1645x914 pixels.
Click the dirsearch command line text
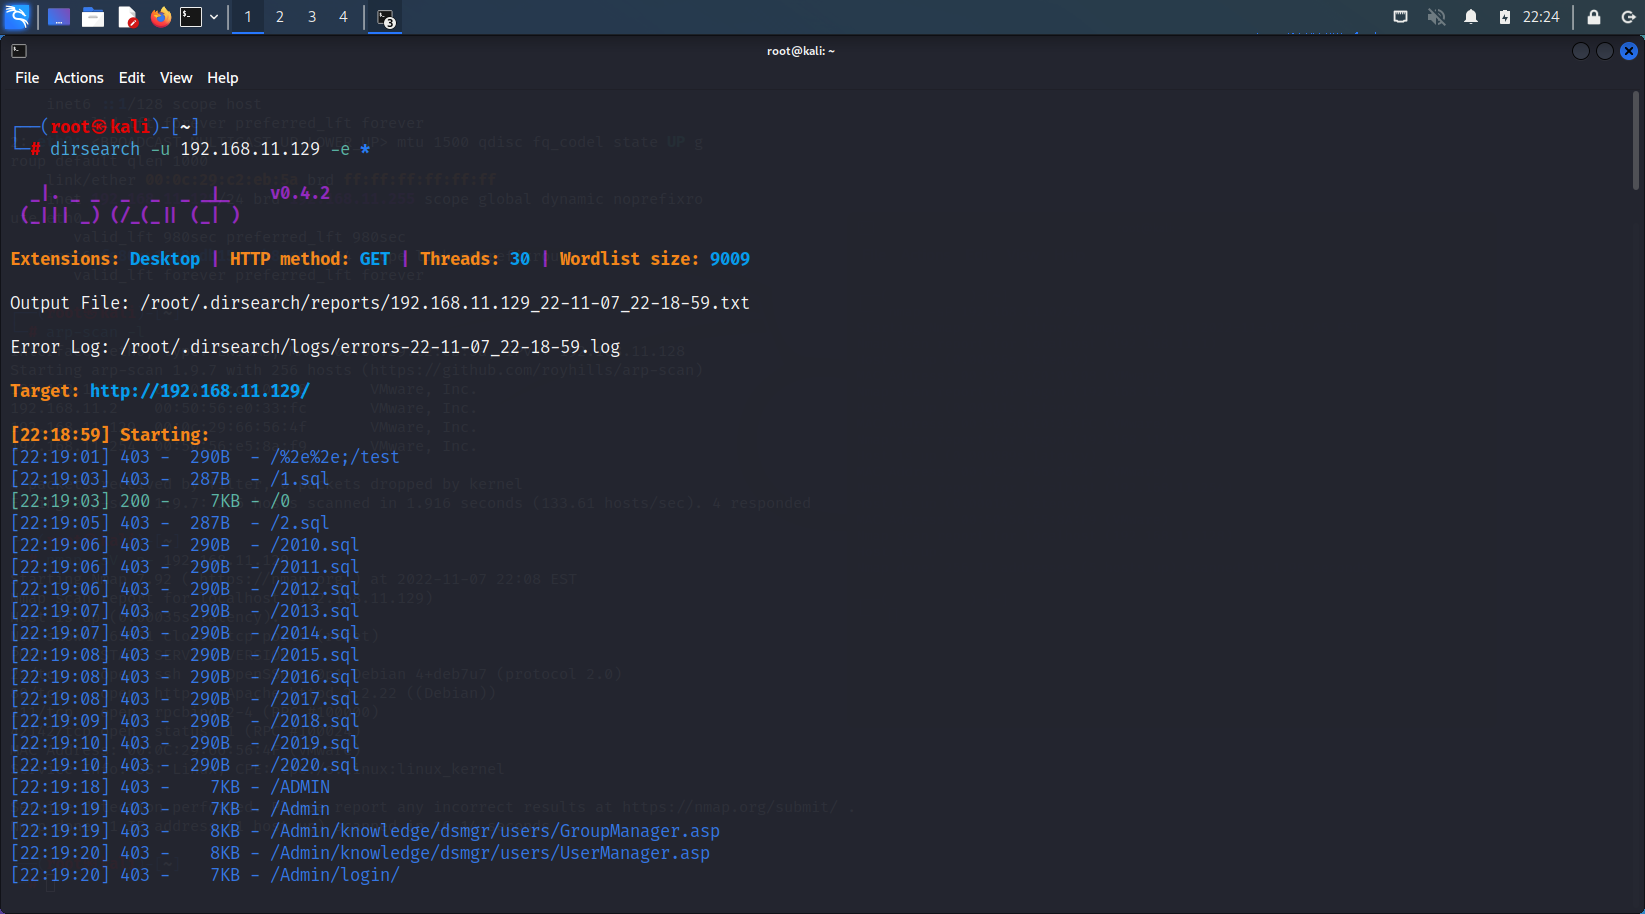click(210, 149)
